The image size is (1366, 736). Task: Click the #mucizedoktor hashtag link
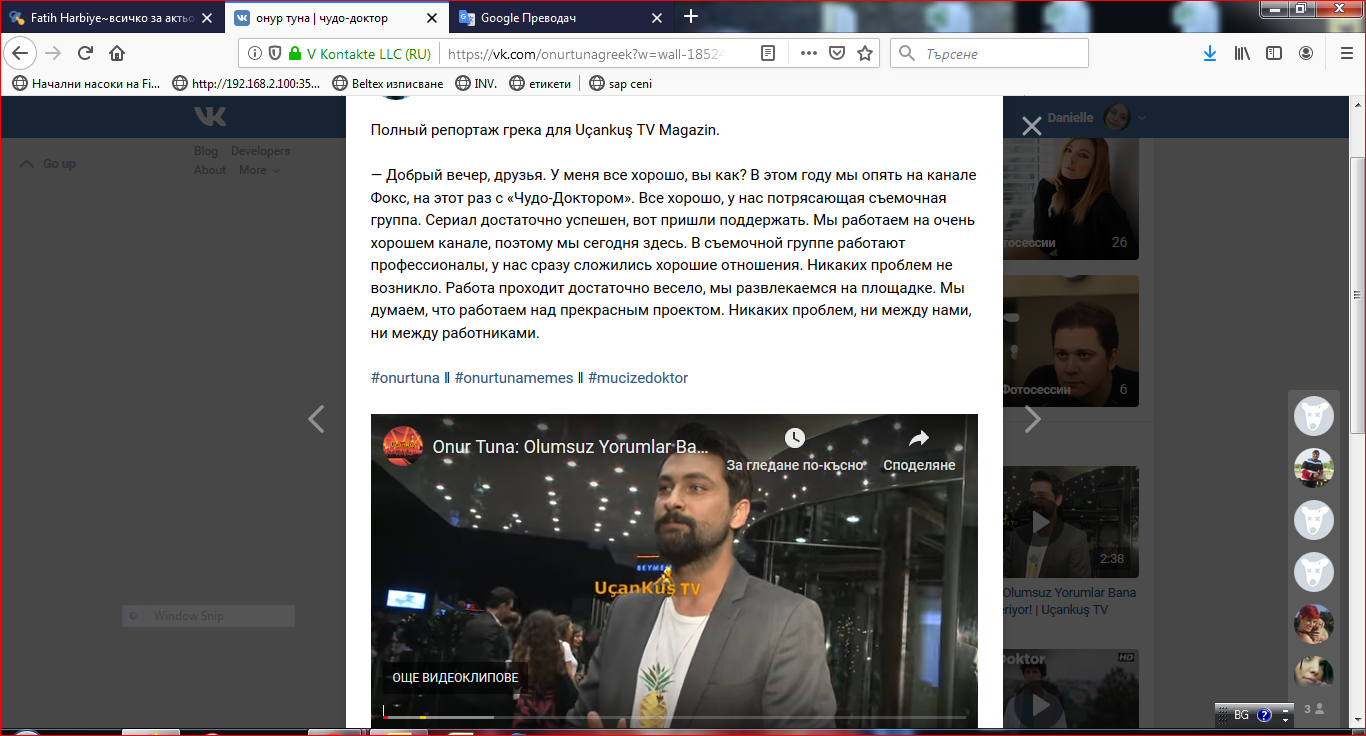[x=638, y=378]
